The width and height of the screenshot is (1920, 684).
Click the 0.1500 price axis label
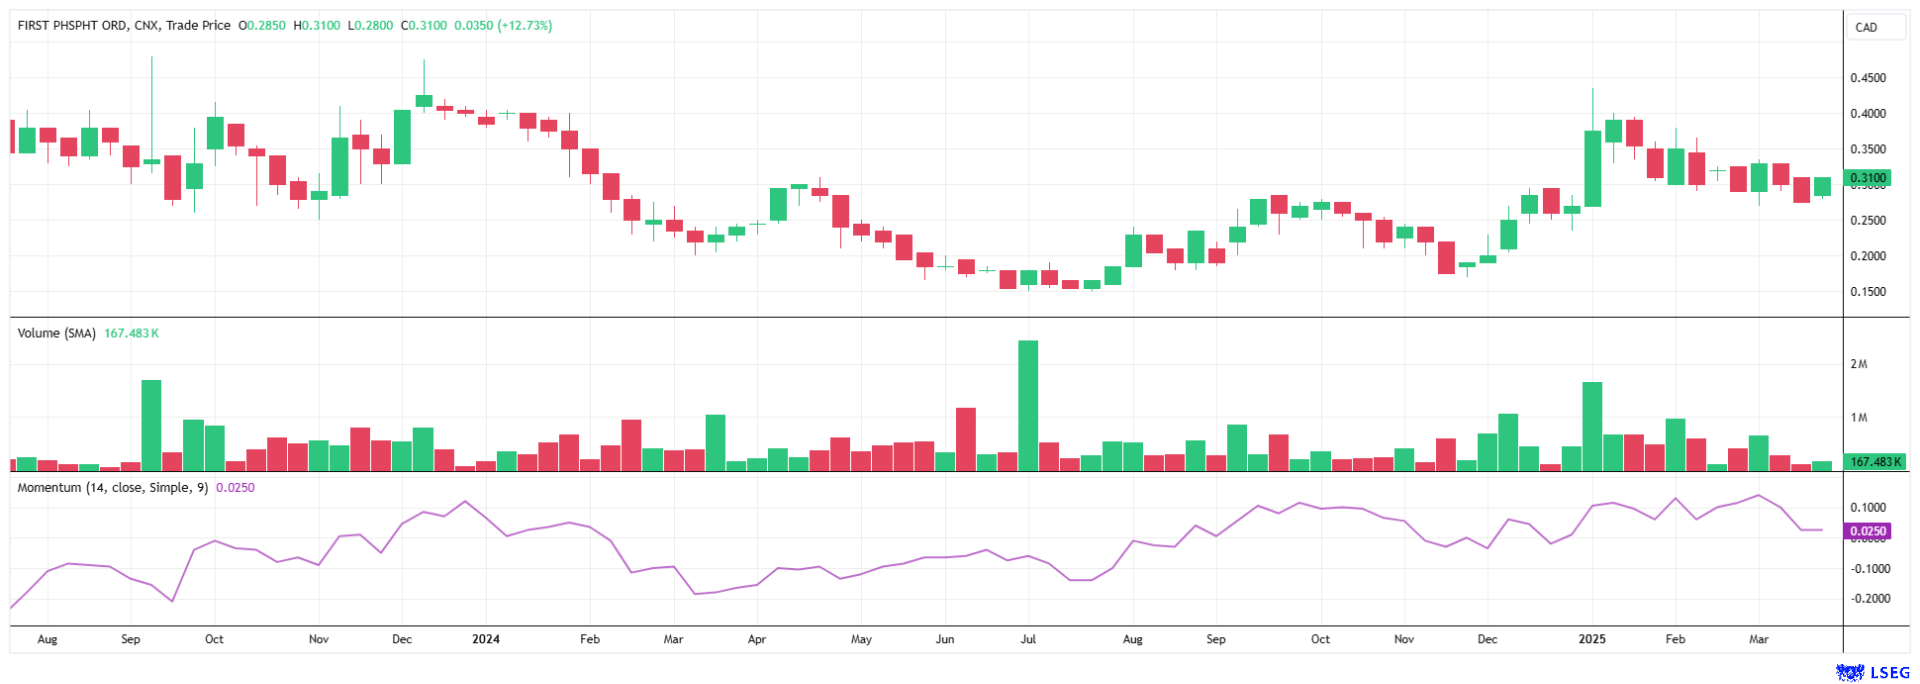point(1867,292)
